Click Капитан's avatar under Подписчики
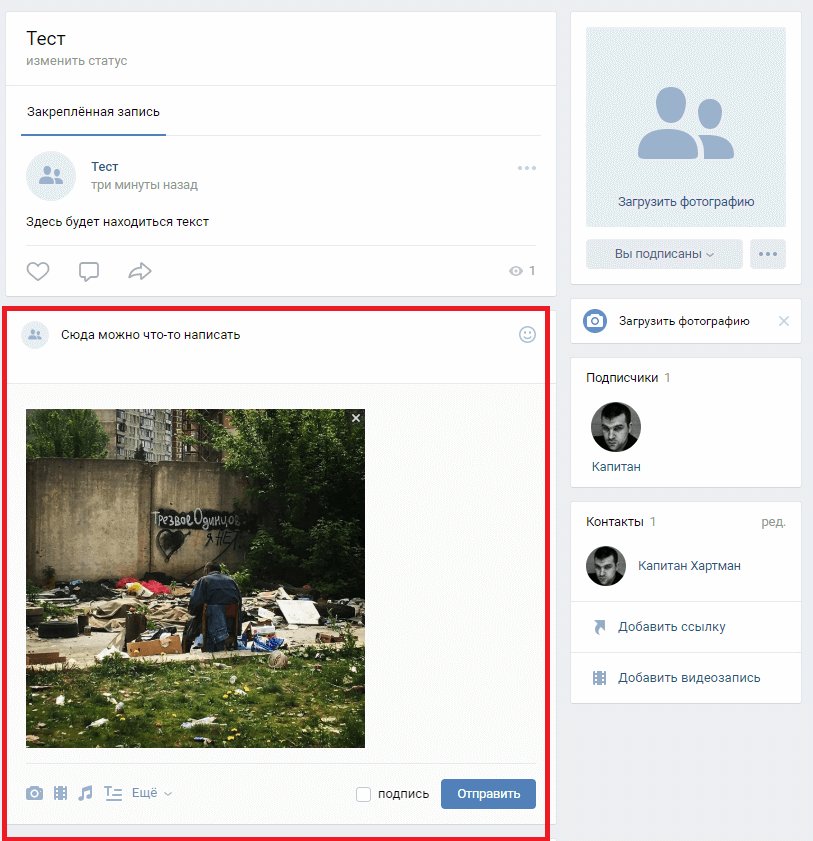 [614, 426]
